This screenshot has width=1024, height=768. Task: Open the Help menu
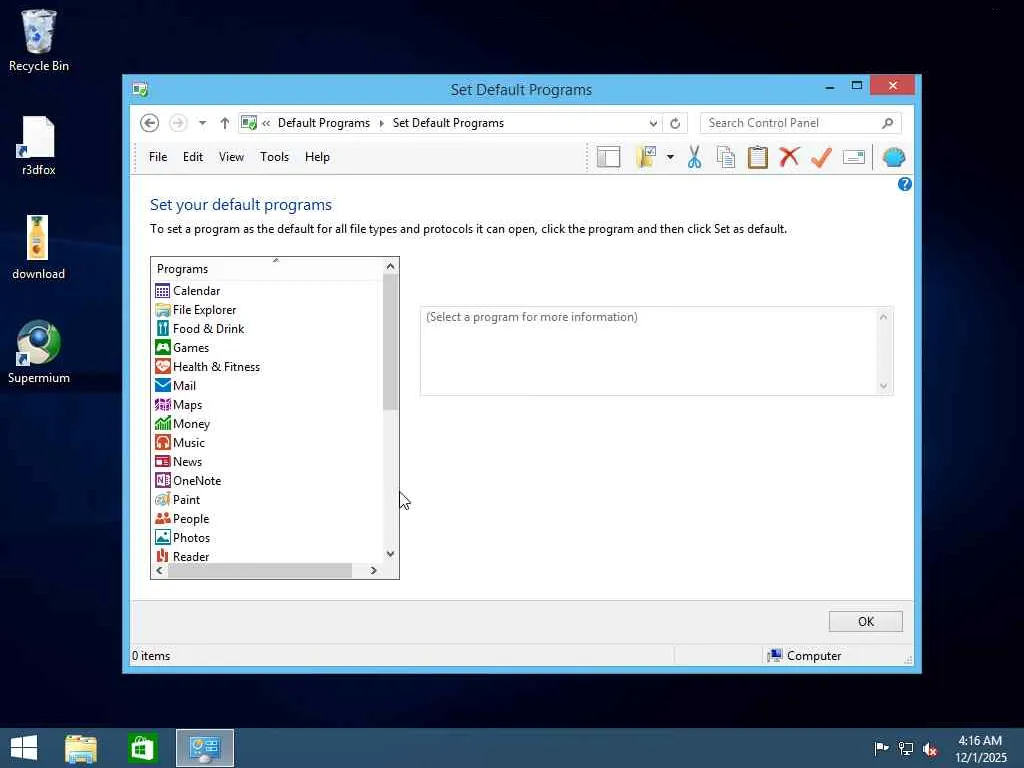tap(317, 157)
